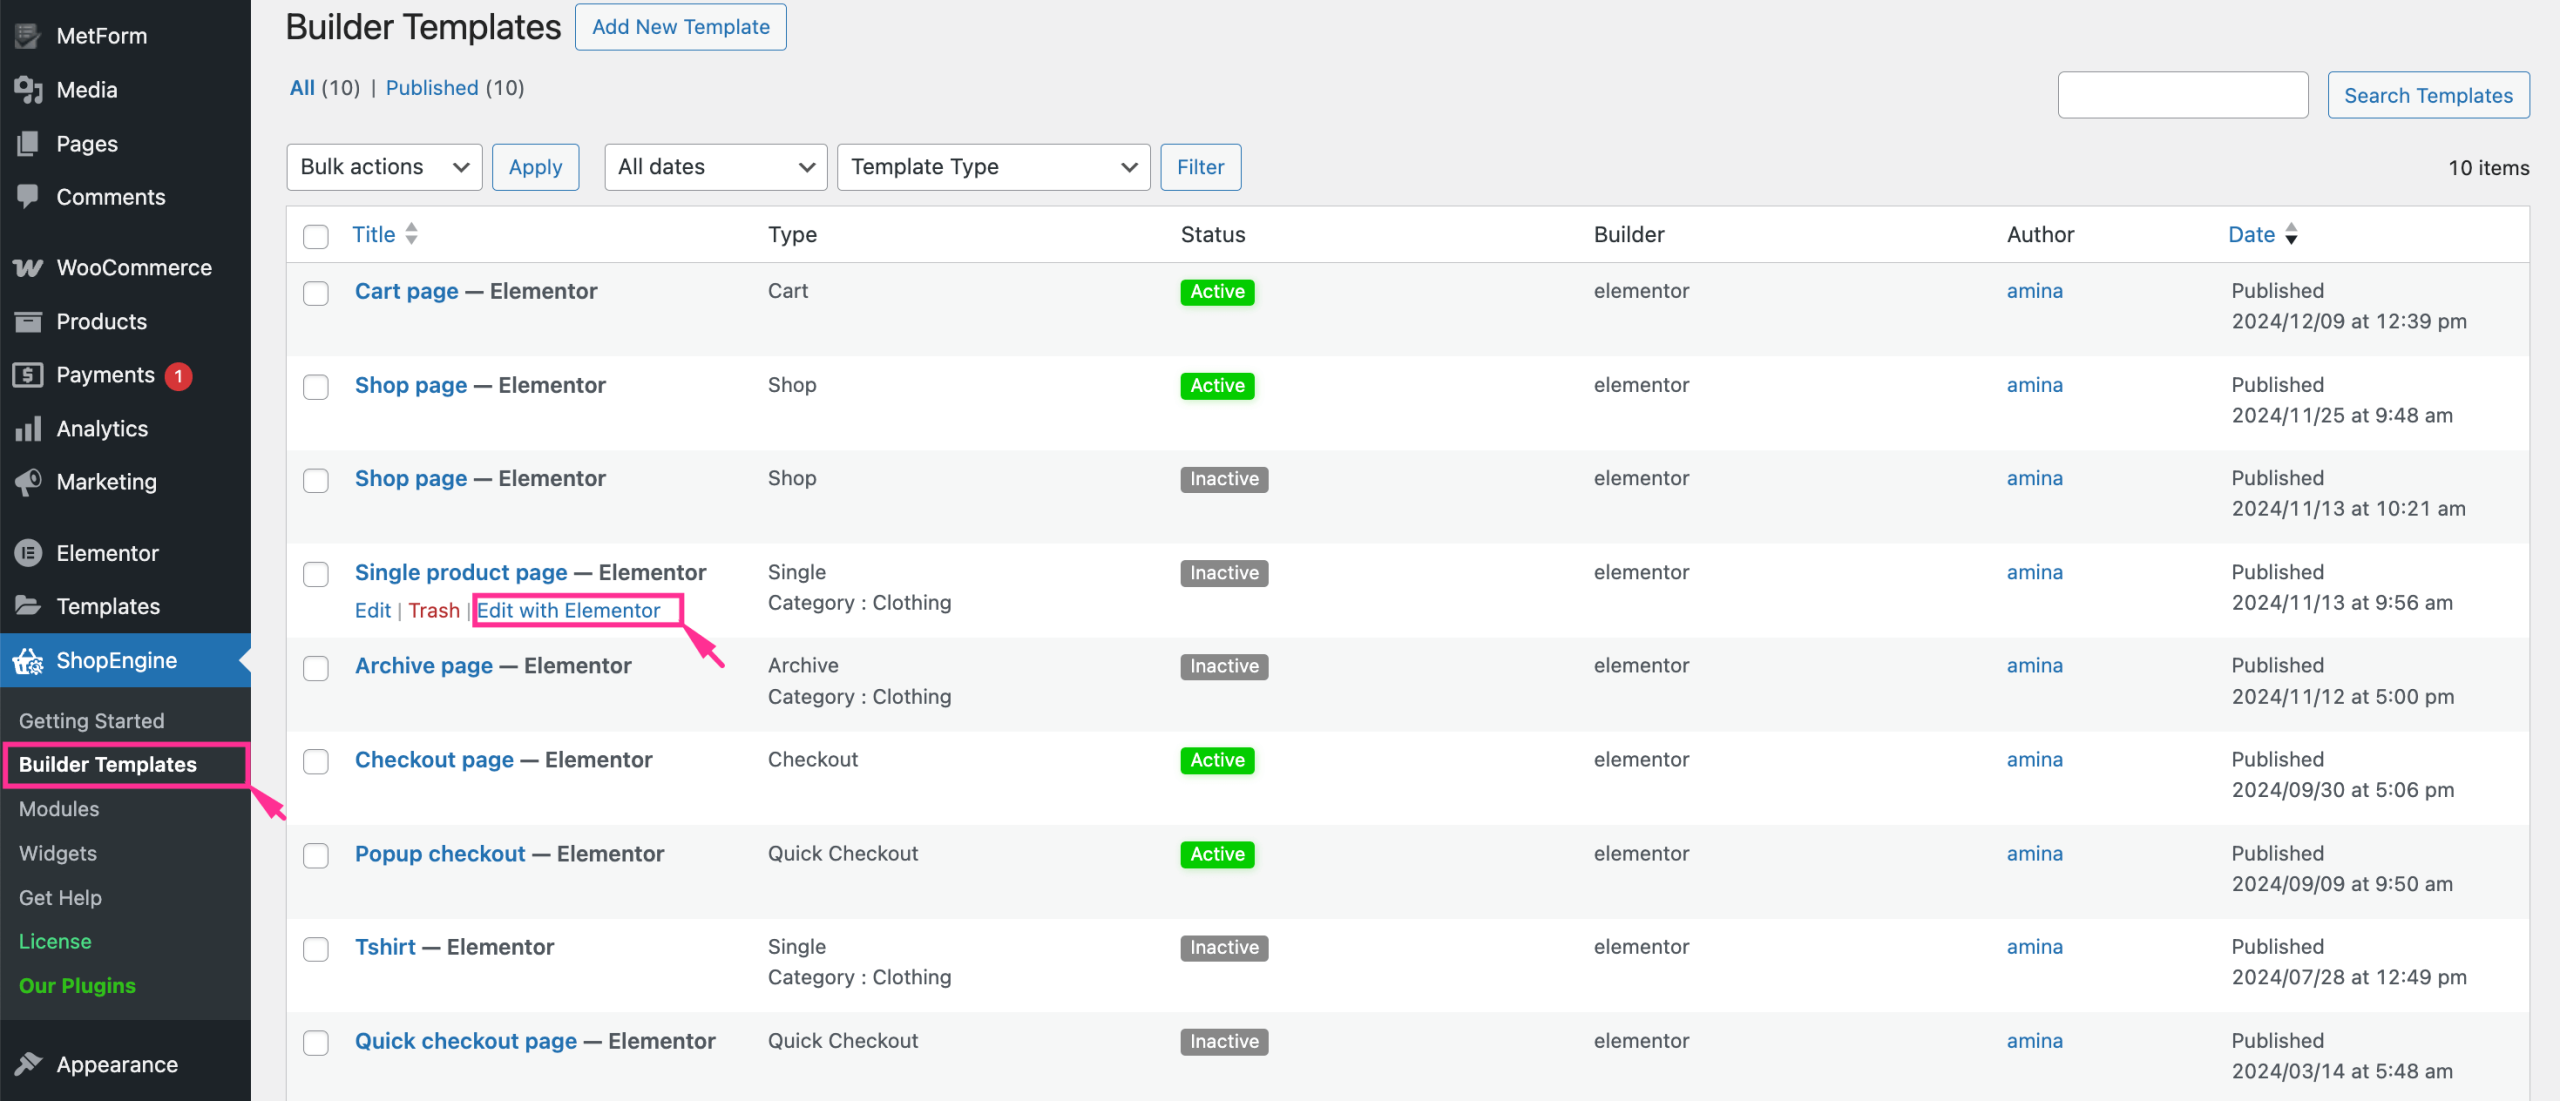This screenshot has width=2560, height=1101.
Task: Click the Elementor circle icon
Action: click(28, 553)
